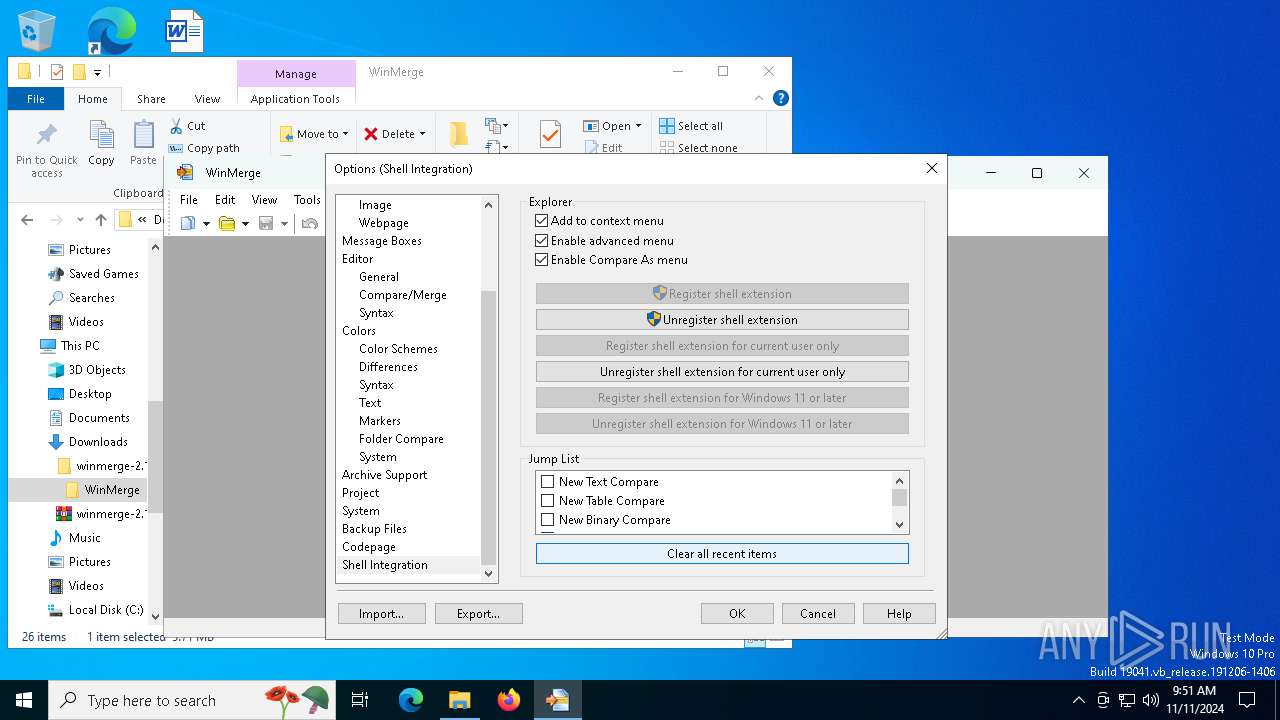This screenshot has width=1280, height=720.
Task: Open WinMerge Edit menu
Action: point(225,200)
